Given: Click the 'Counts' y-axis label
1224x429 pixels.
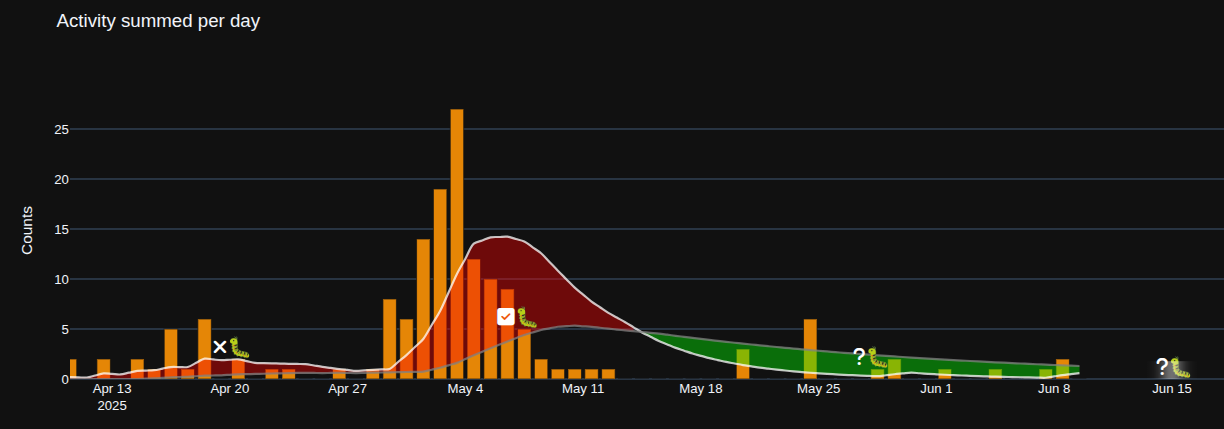Looking at the screenshot, I should pos(27,230).
